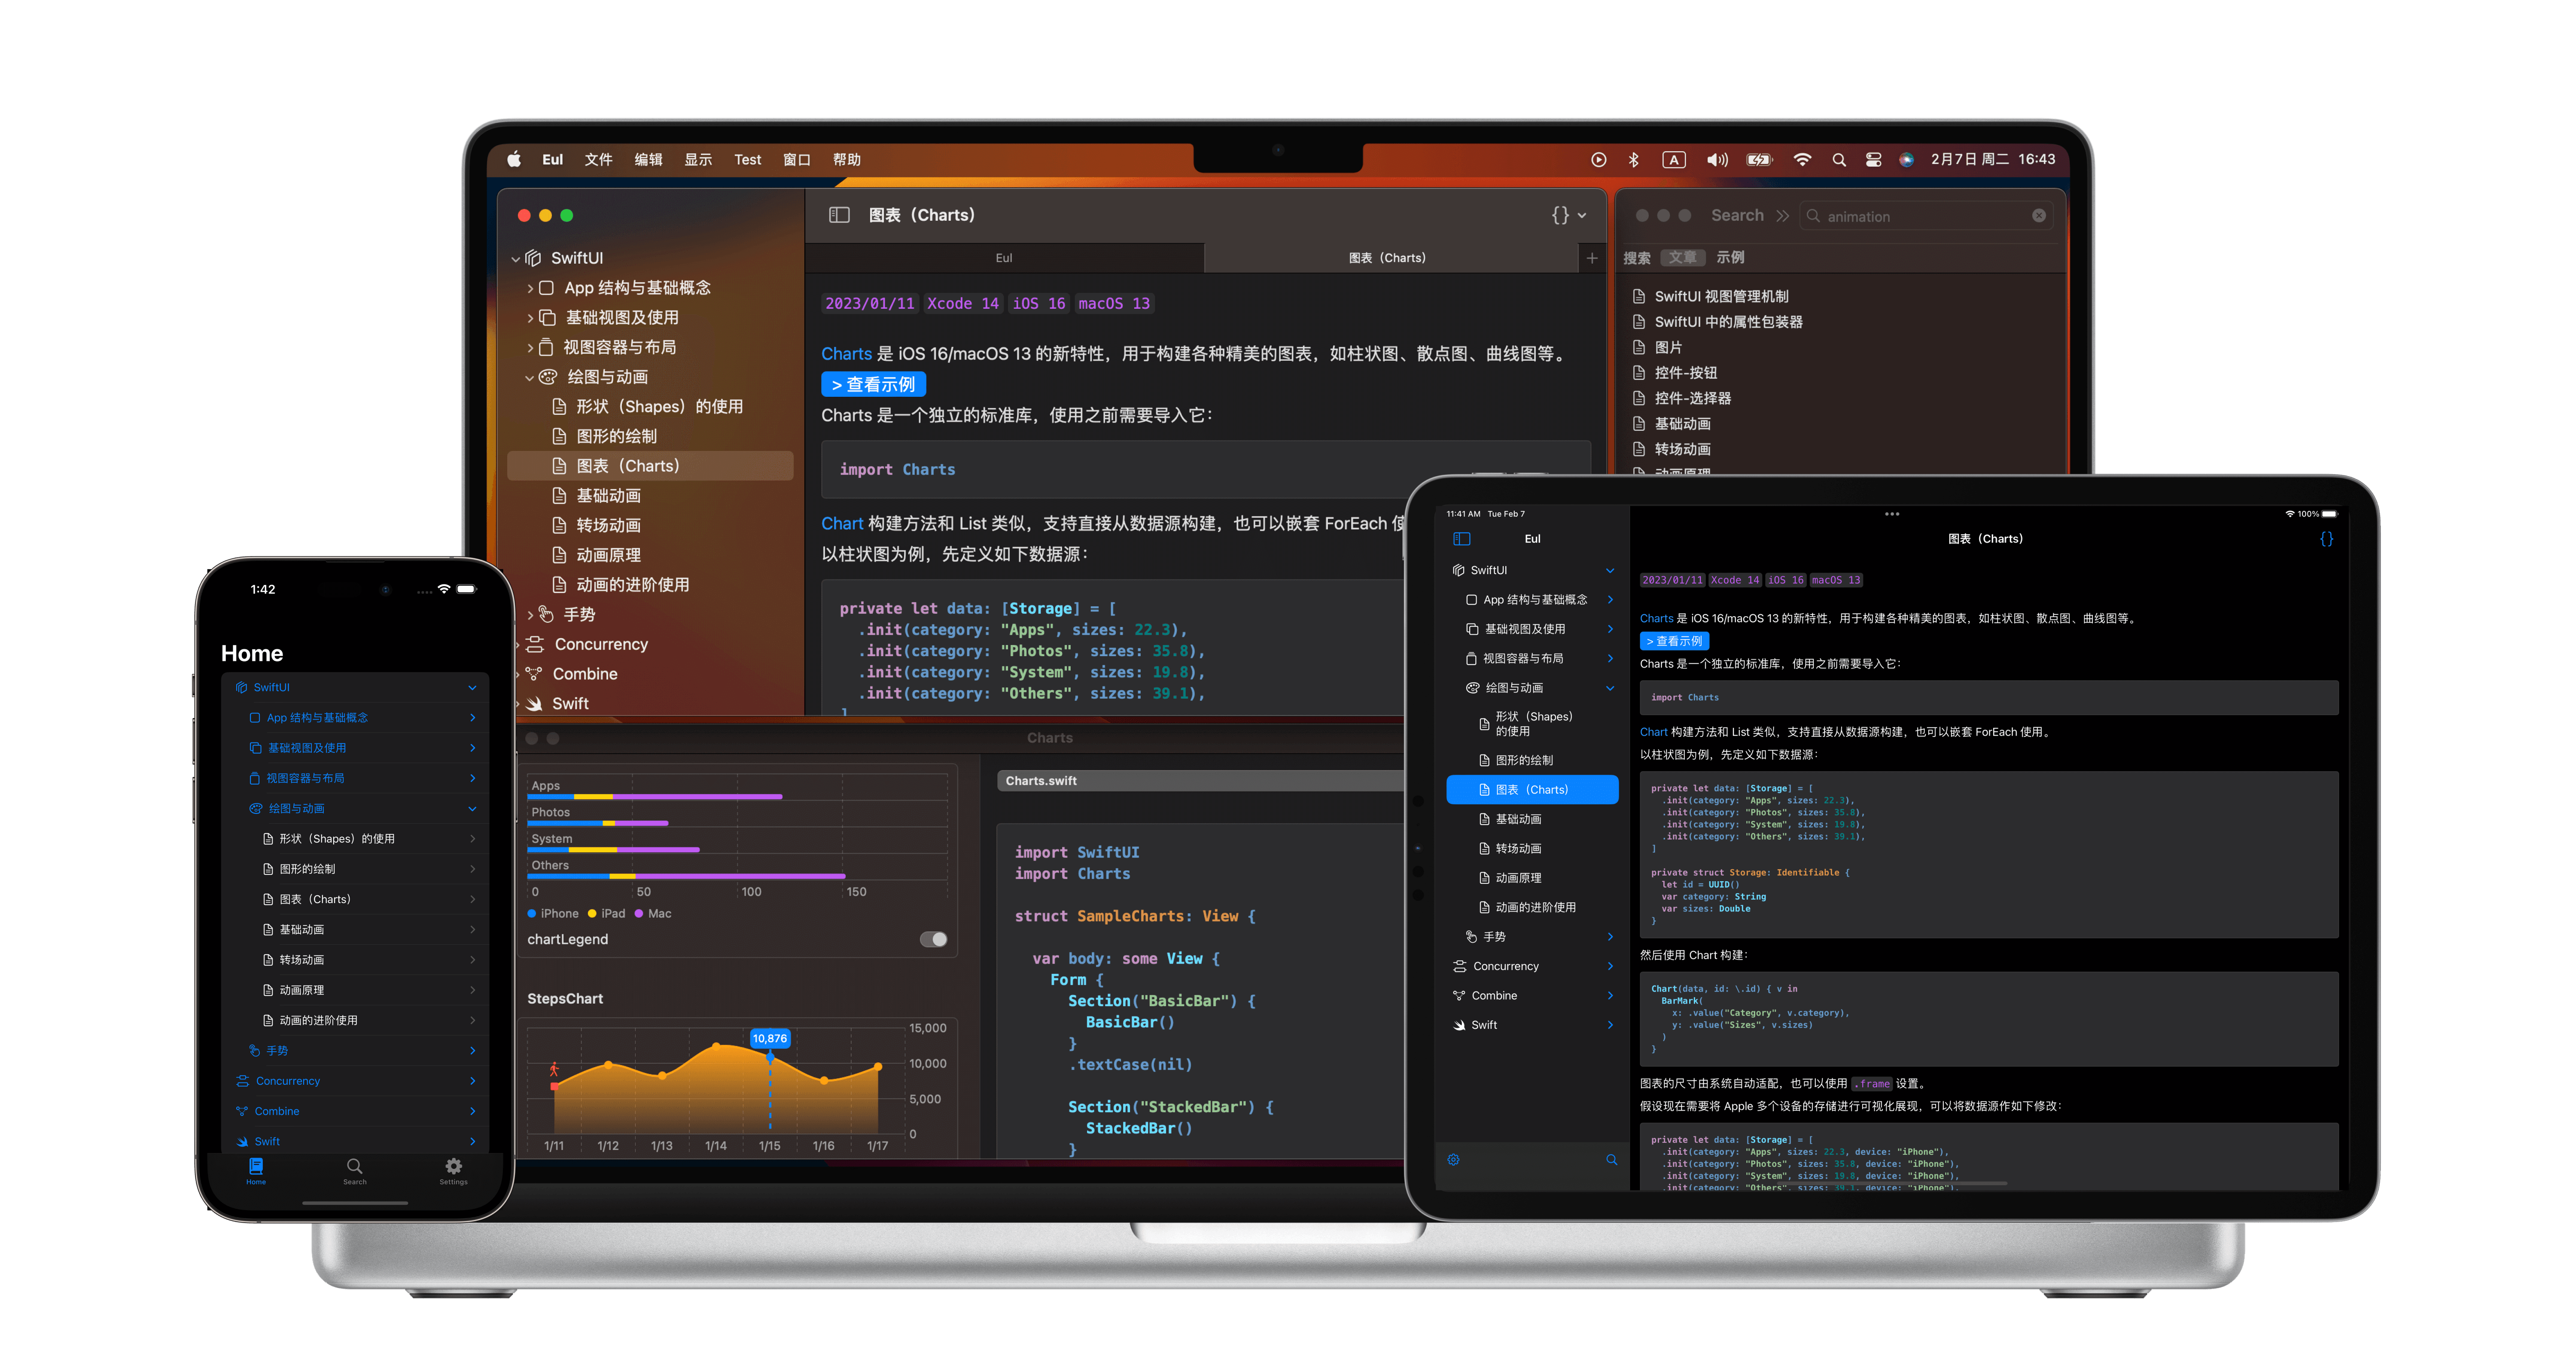Expand Concurrency on iPad sidebar
Screen dimensions: 2576x1360
pyautogui.click(x=1610, y=966)
